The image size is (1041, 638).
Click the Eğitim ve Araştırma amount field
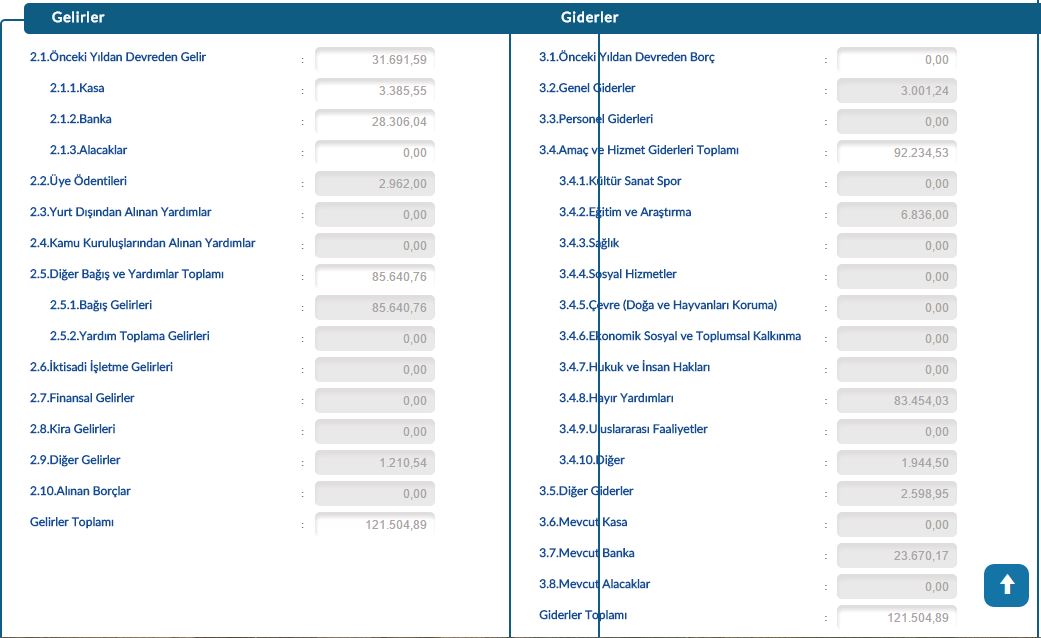click(x=896, y=214)
